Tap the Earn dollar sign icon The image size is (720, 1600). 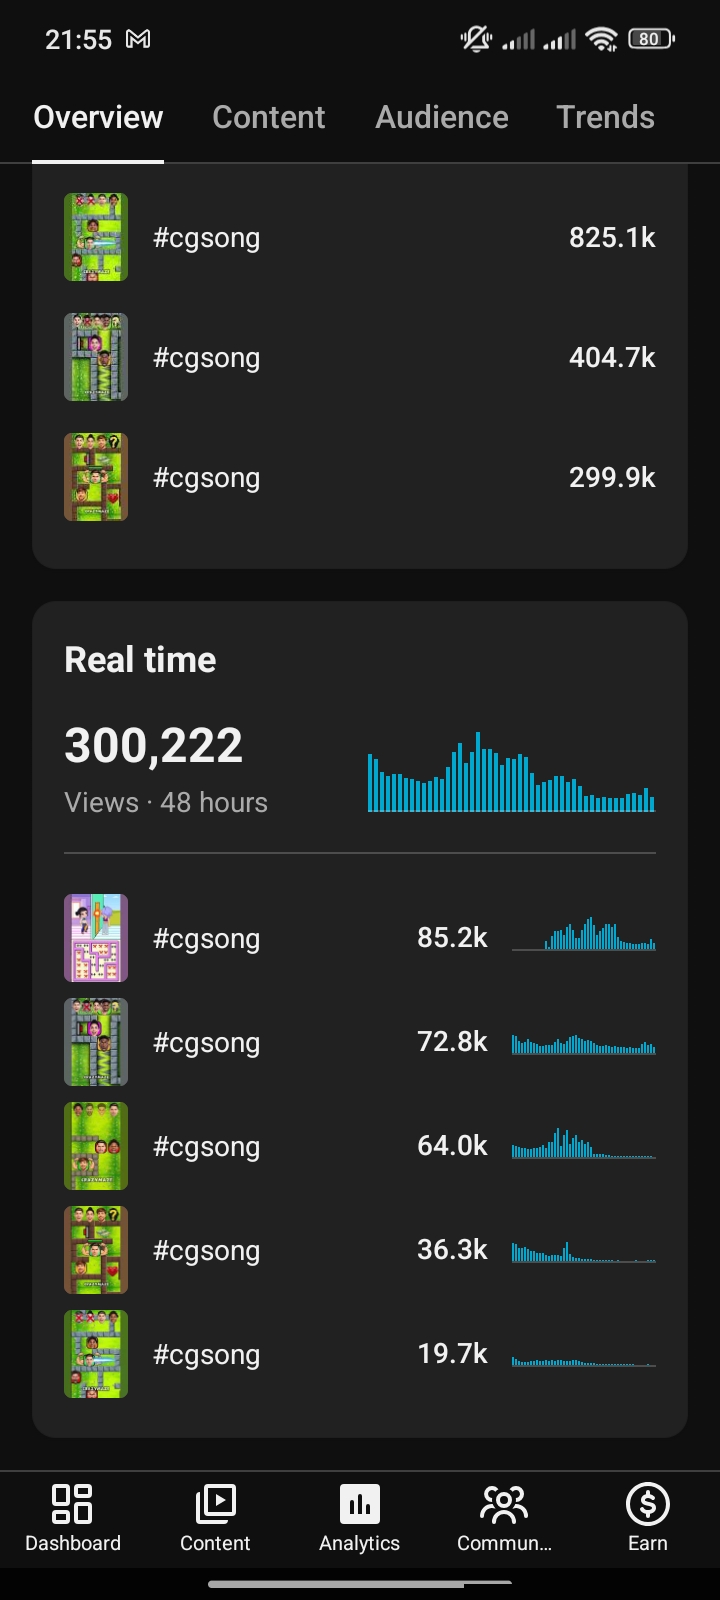tap(648, 1504)
